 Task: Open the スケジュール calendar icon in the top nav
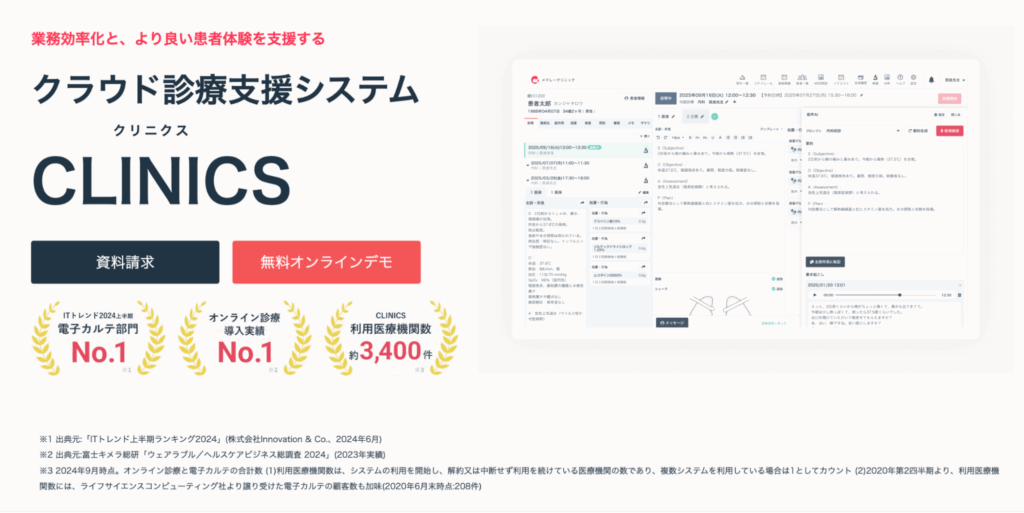coord(763,80)
